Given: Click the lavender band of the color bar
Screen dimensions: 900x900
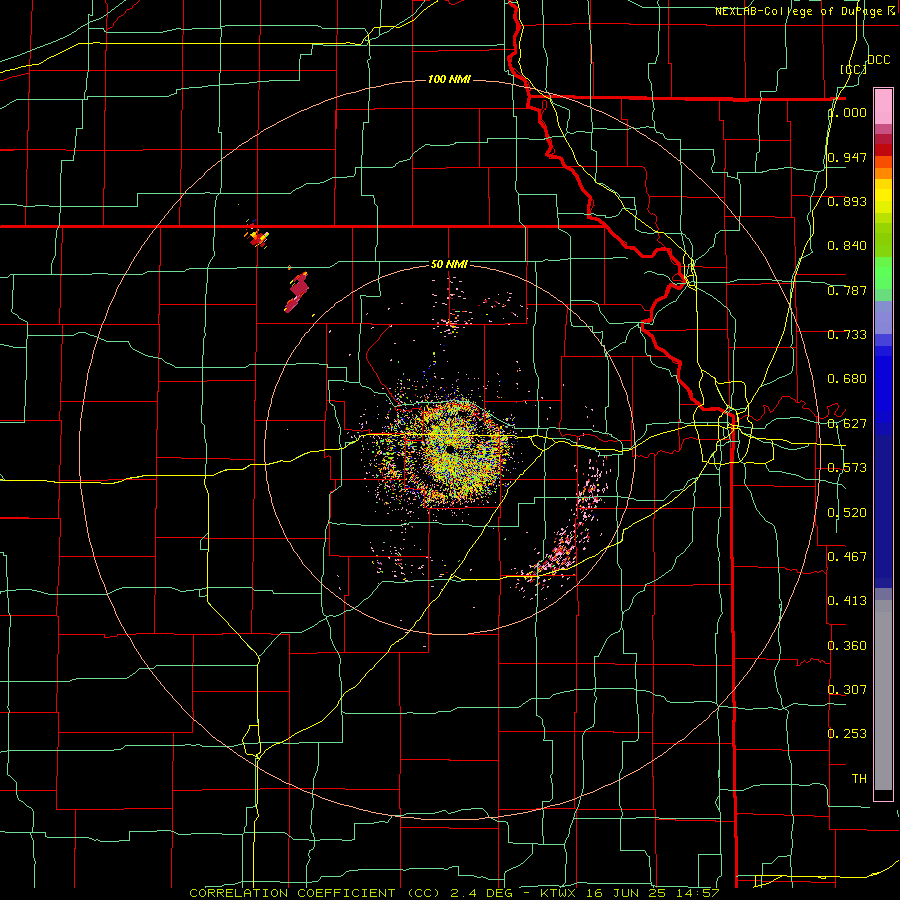Looking at the screenshot, I should point(883,317).
